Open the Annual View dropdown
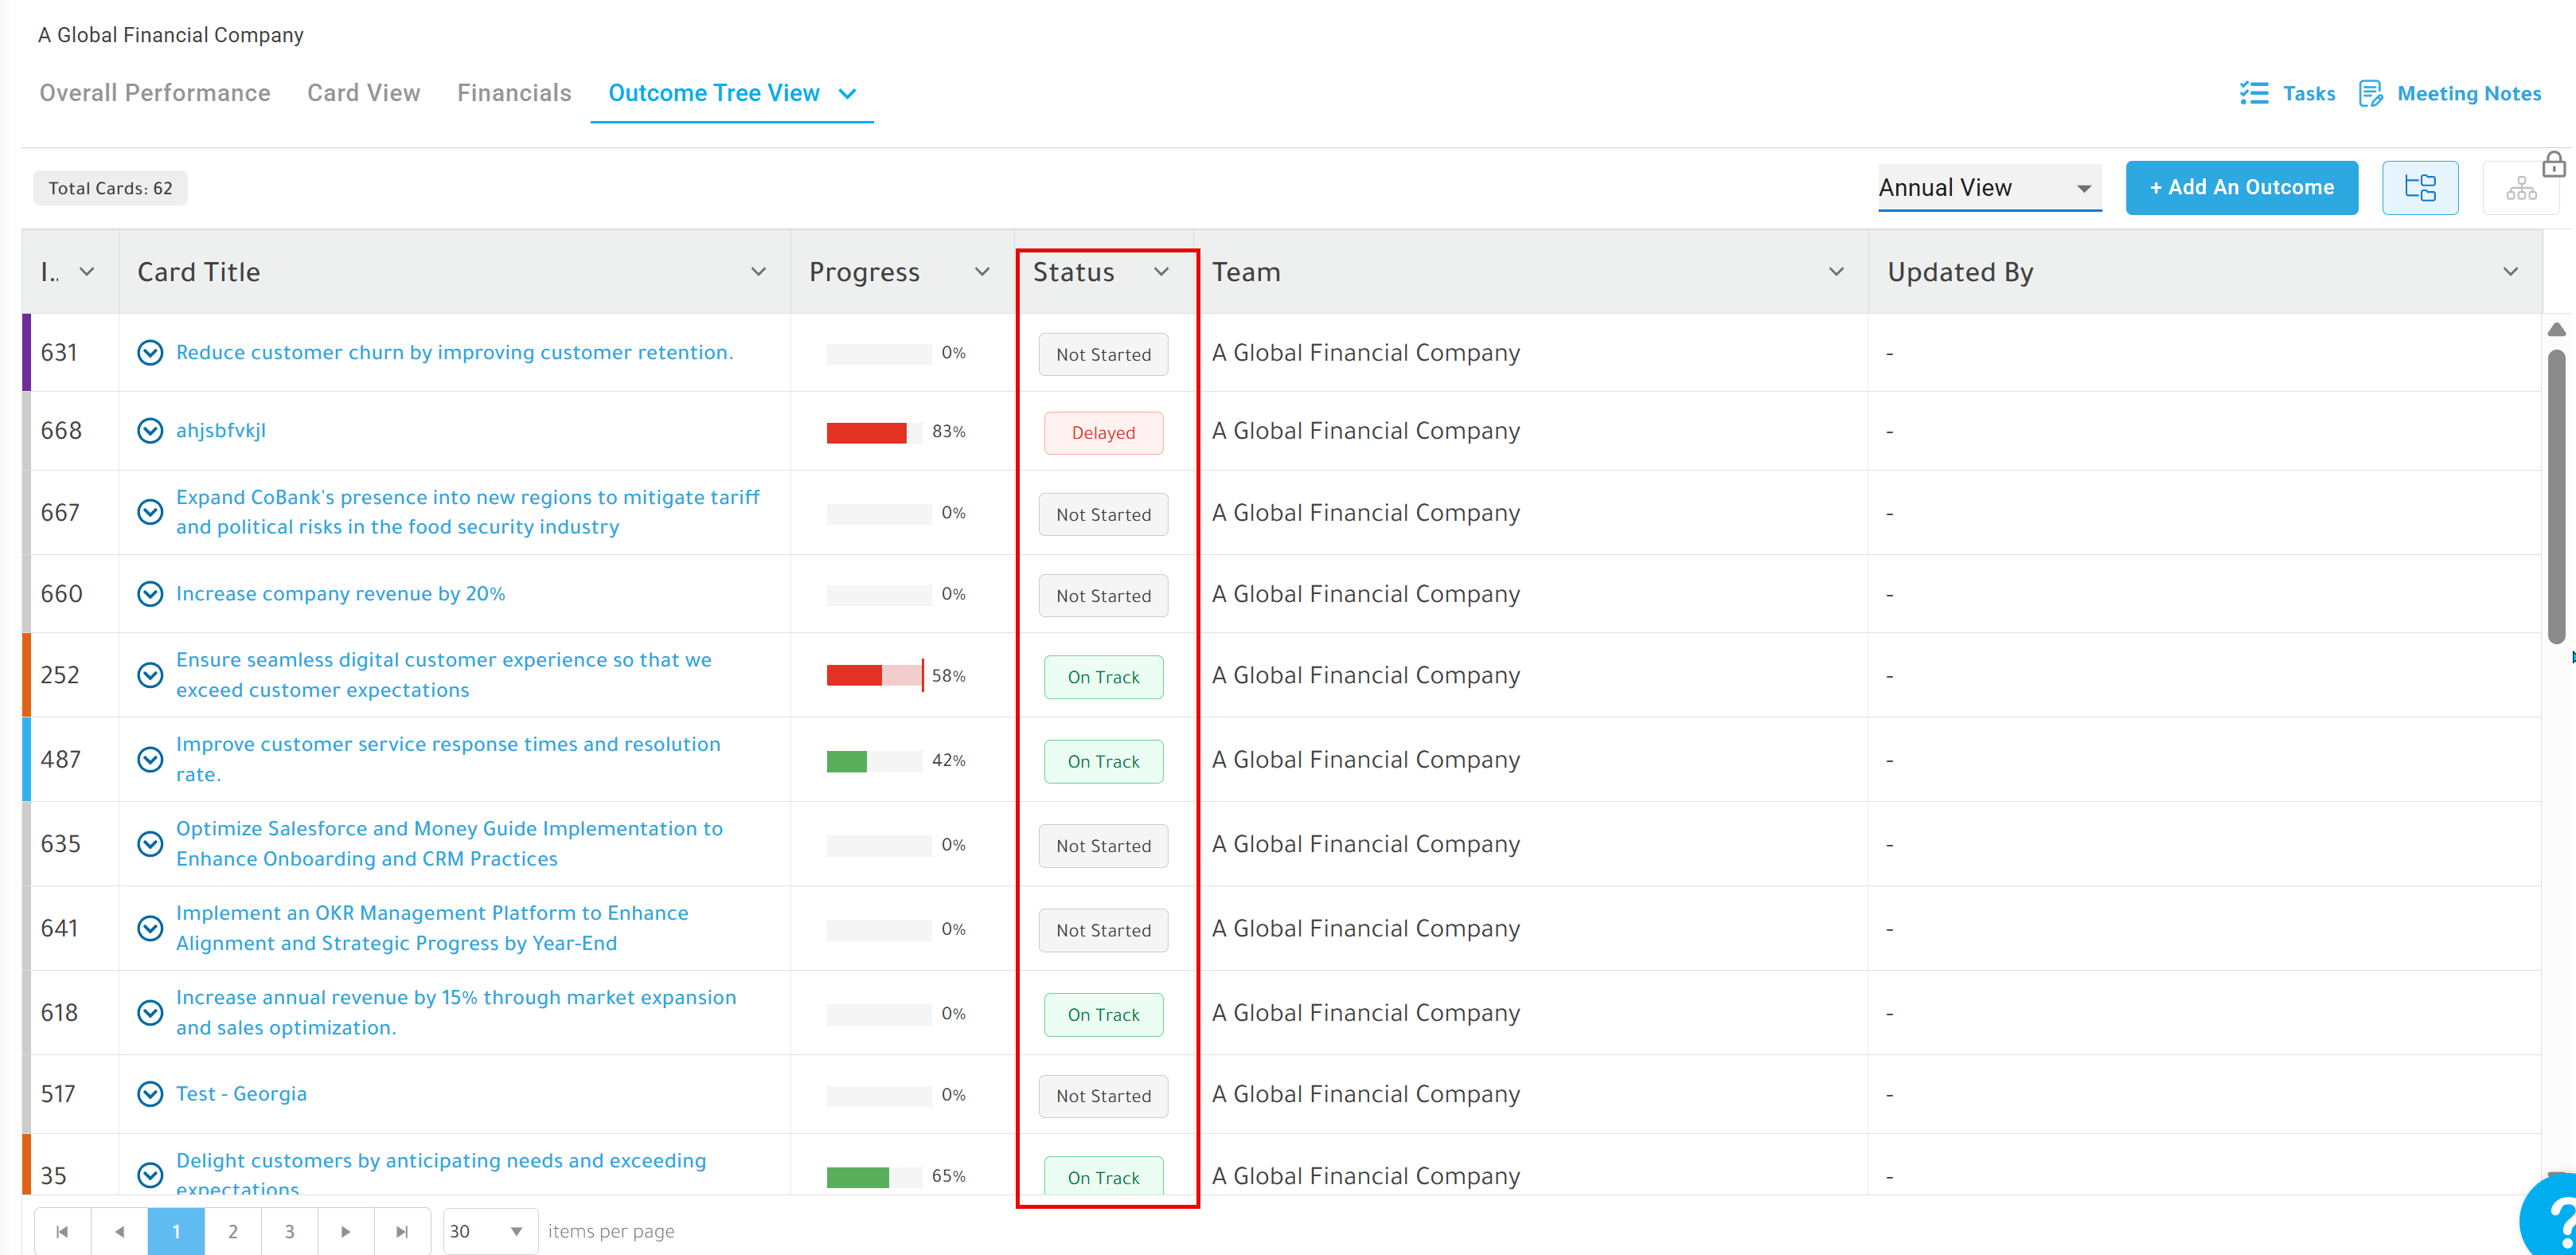The image size is (2576, 1255). tap(1989, 188)
